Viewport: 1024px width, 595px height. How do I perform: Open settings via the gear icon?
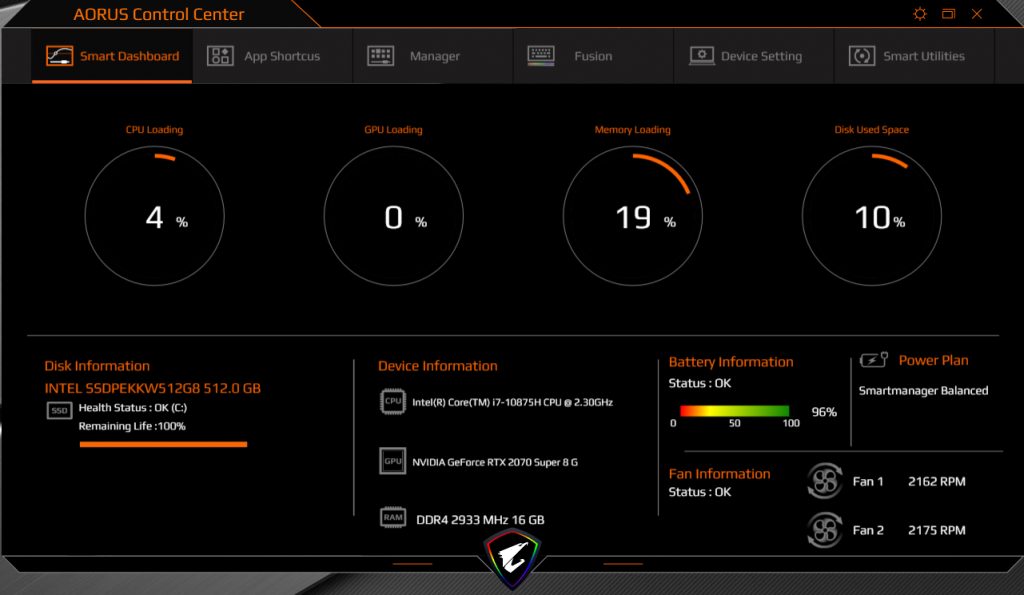[x=920, y=14]
